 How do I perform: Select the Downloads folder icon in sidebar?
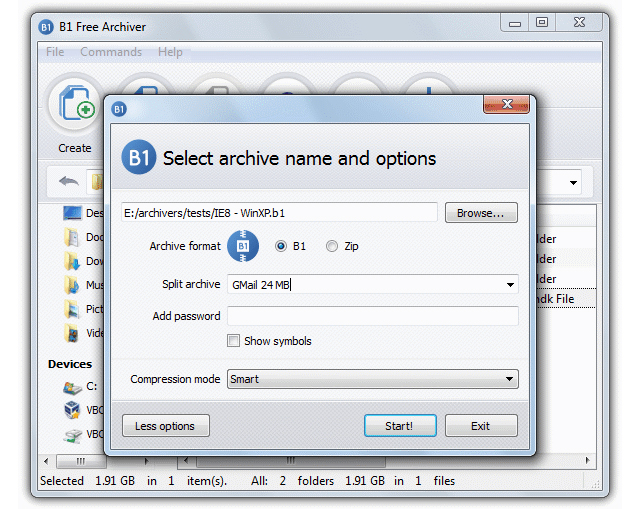point(72,261)
